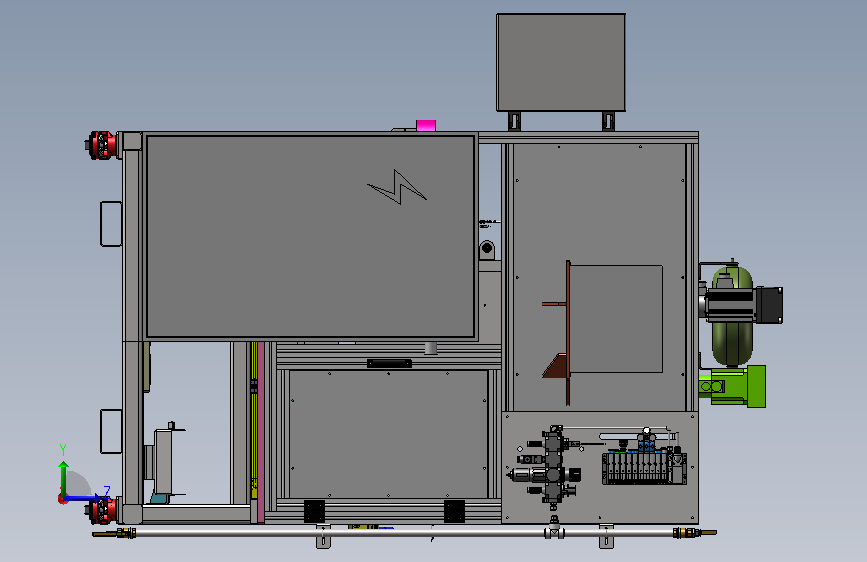Select the pneumatic filter regulator assembly
The image size is (867, 562).
click(546, 466)
